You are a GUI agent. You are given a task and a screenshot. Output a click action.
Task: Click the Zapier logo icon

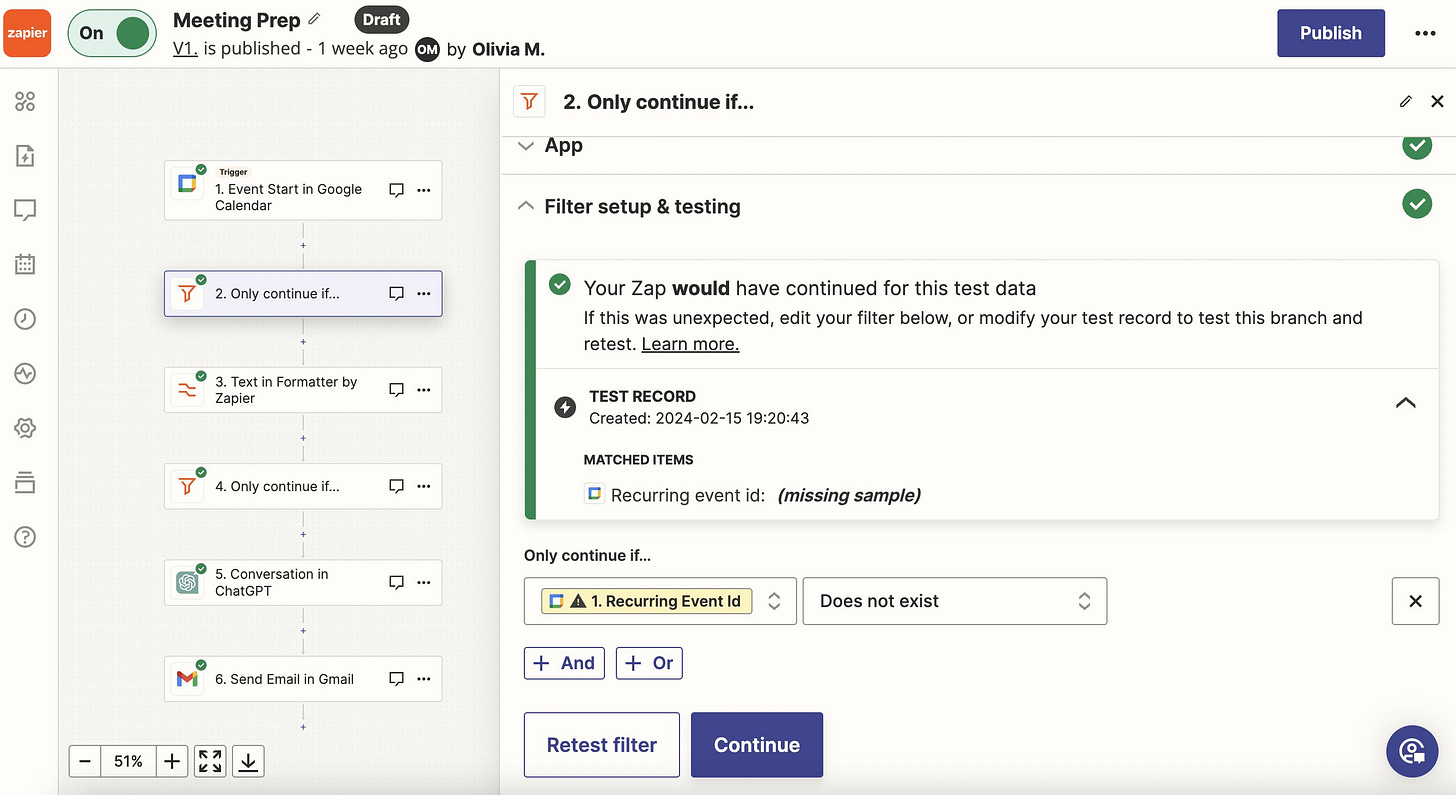pyautogui.click(x=26, y=33)
